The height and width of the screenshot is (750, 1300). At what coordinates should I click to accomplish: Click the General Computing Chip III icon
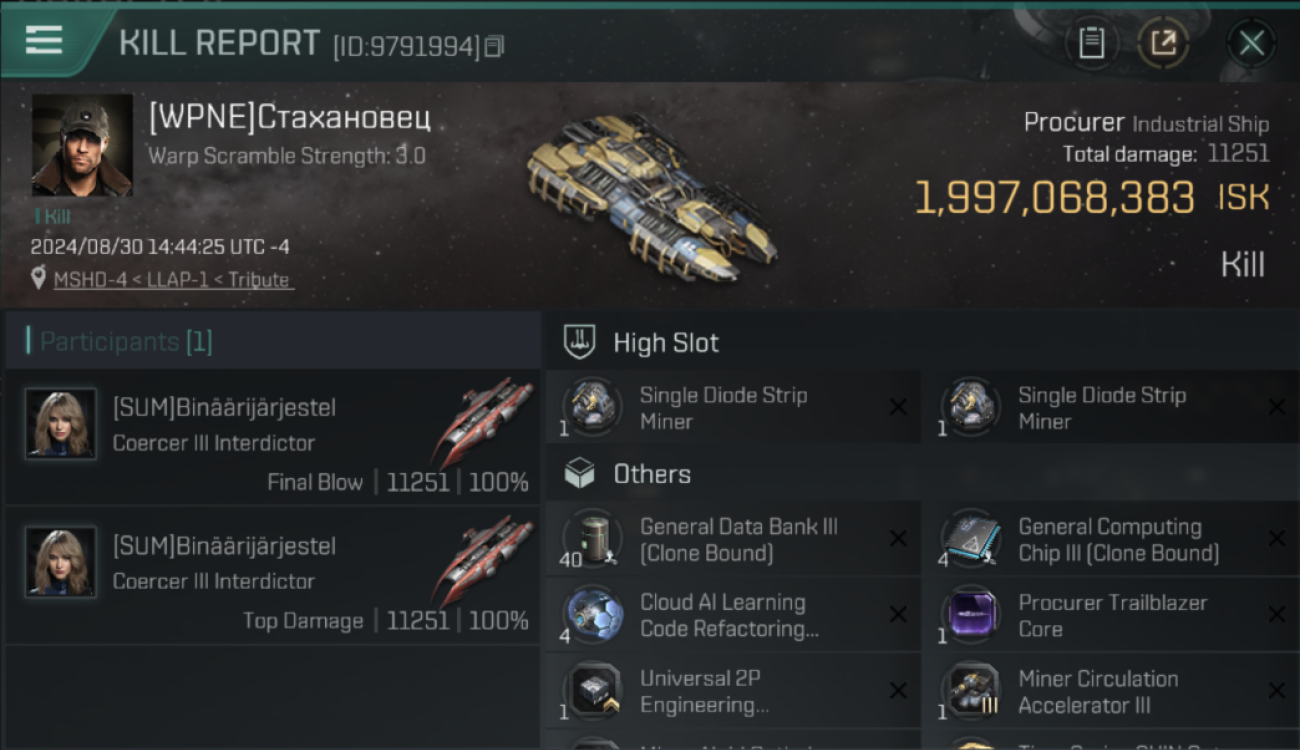971,539
